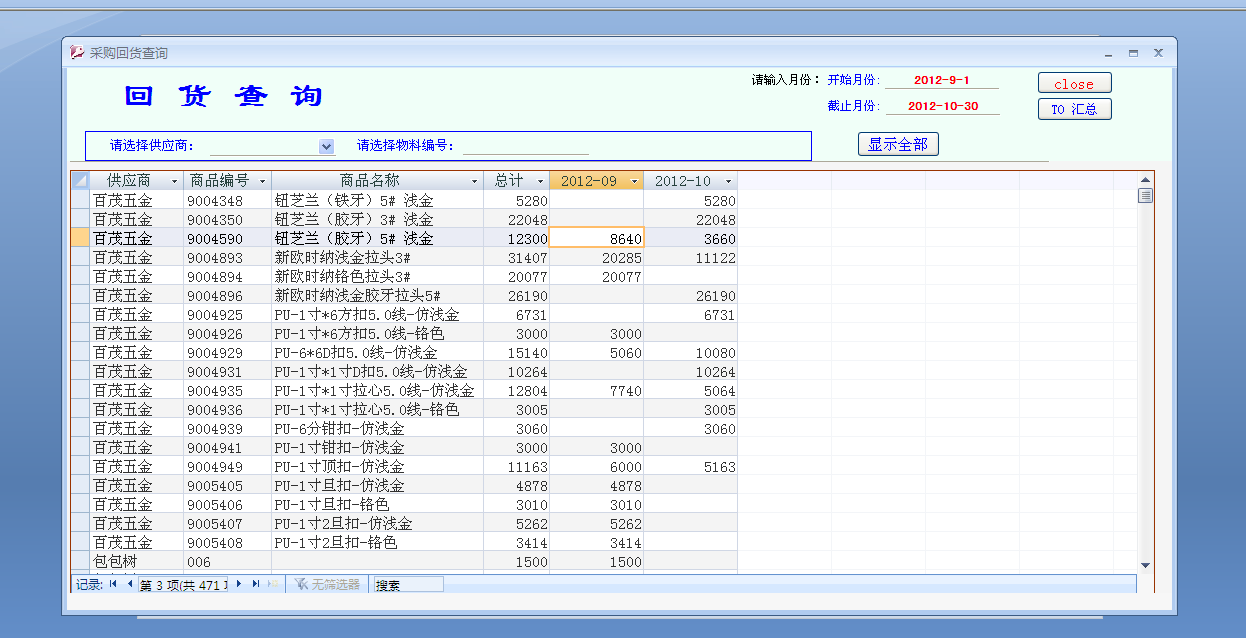Click cell PU-1寸*6方扣5.0线-铬色

[x=377, y=333]
